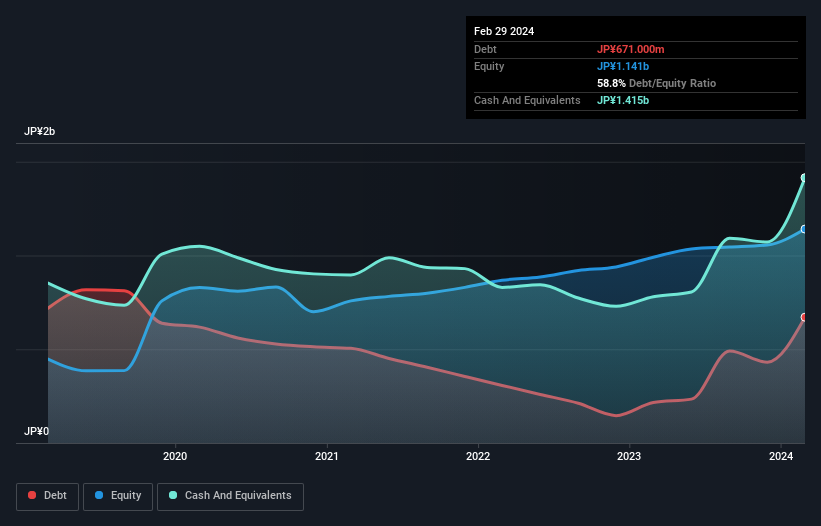
Task: Toggle the Debt series legend button
Action: (48, 496)
